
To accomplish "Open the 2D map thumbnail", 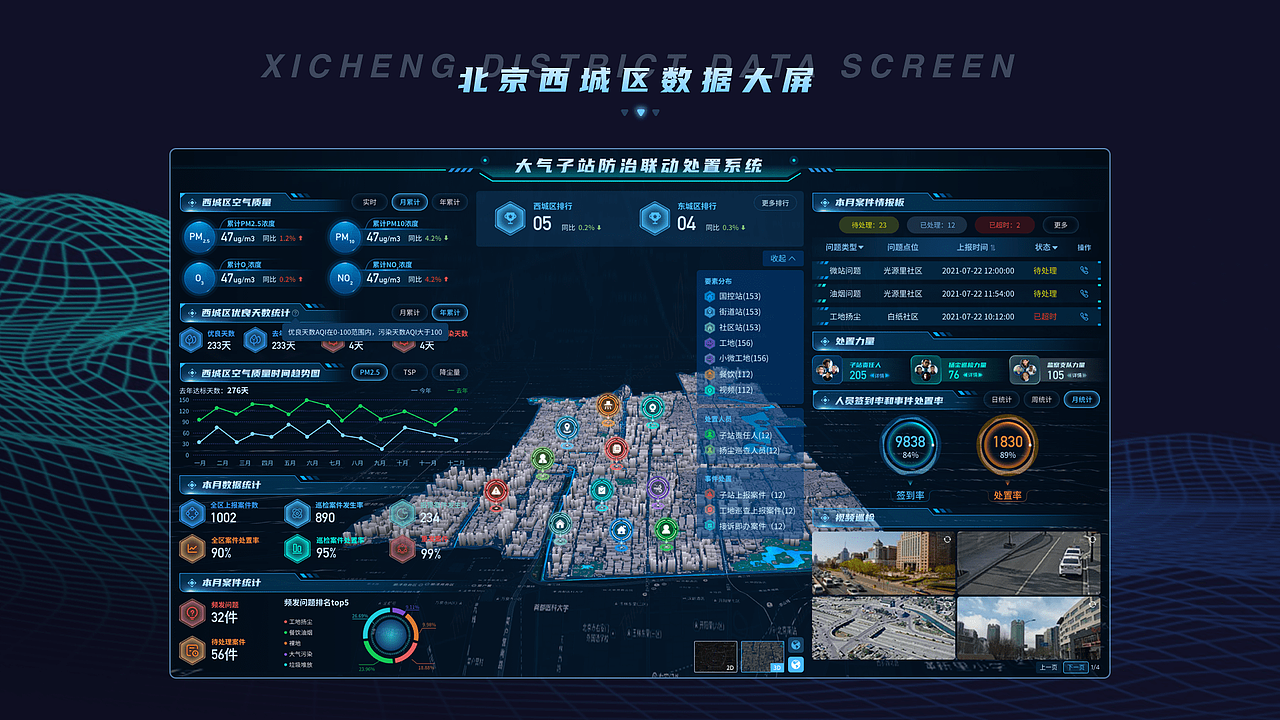I will 715,657.
